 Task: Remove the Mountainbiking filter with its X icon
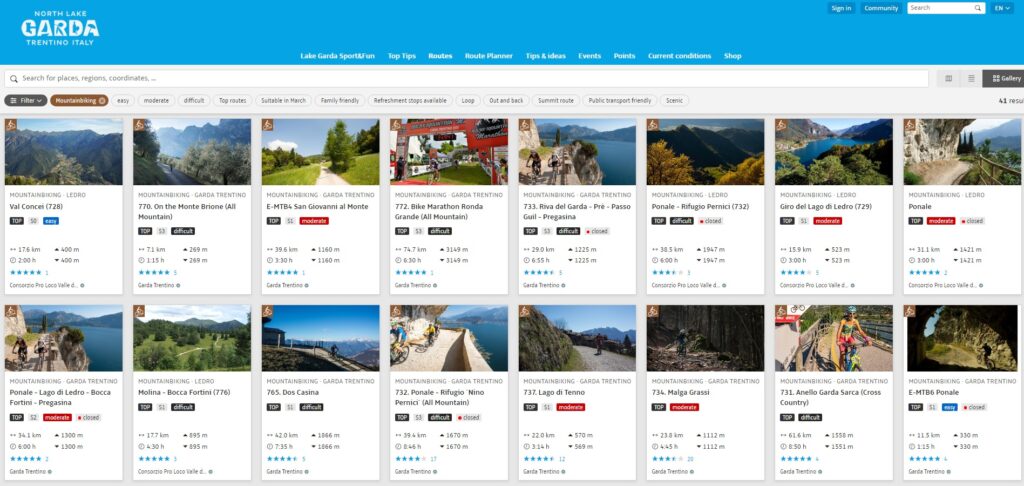pyautogui.click(x=102, y=101)
